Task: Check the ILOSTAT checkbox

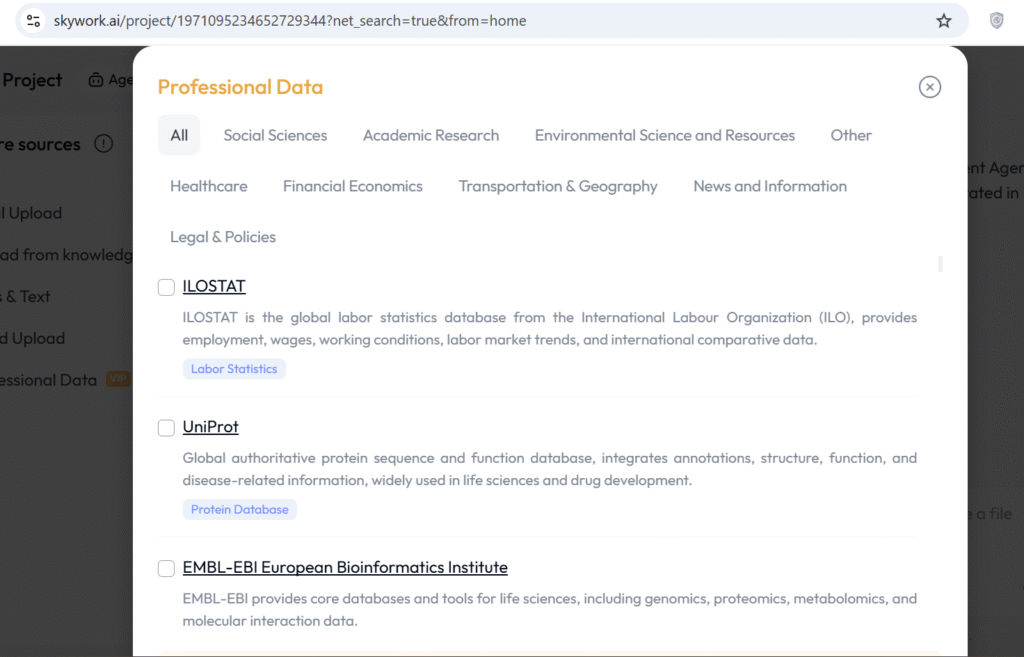Action: click(166, 287)
